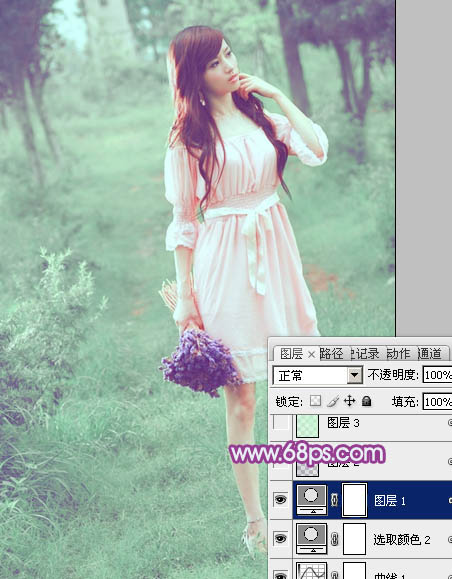Select the layer mask of 选取颜色 2
452x579 pixels.
click(x=355, y=539)
